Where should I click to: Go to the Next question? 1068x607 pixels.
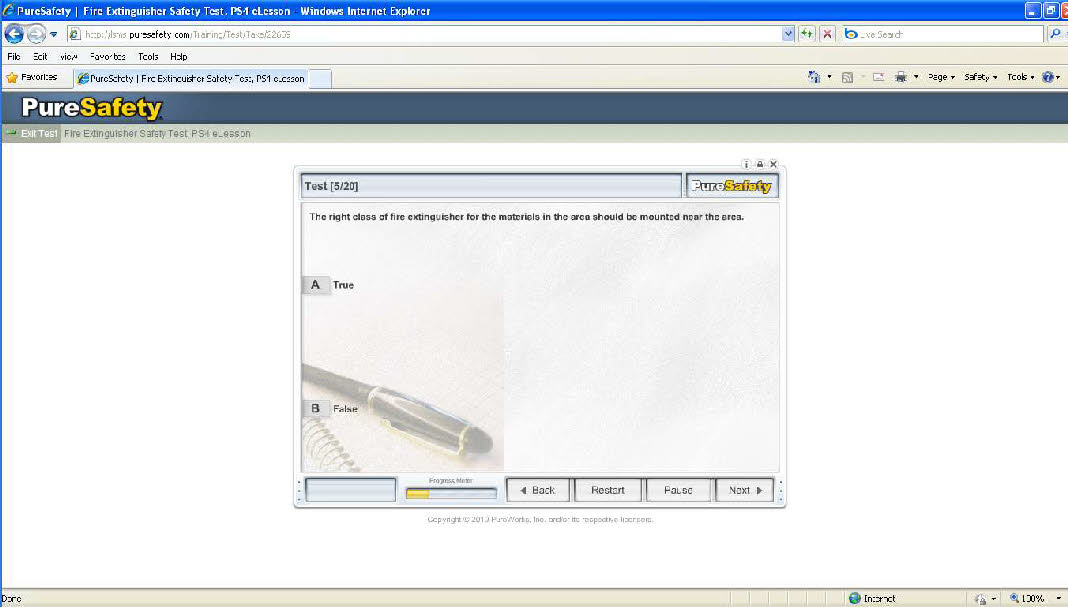point(745,490)
